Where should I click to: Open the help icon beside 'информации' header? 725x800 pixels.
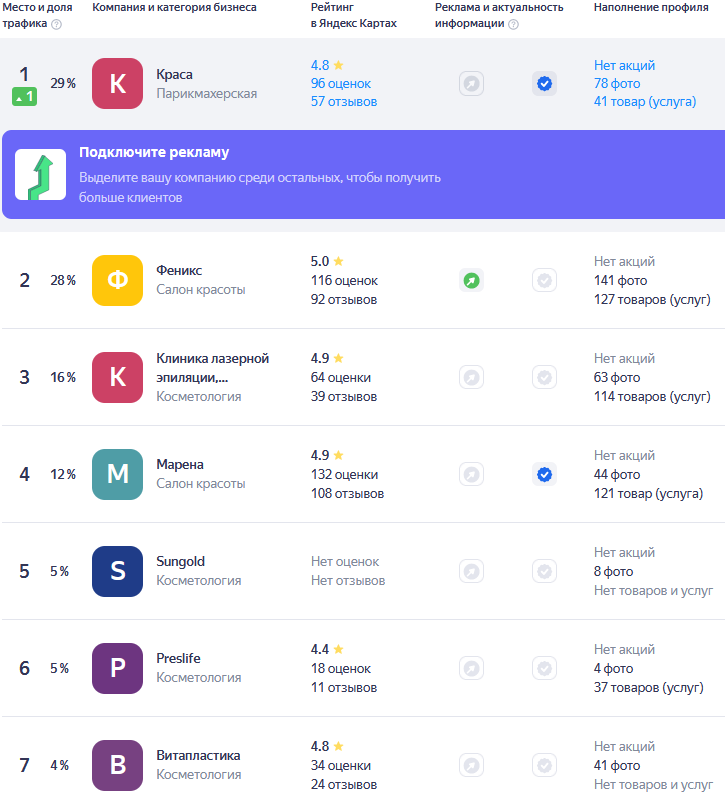(514, 24)
